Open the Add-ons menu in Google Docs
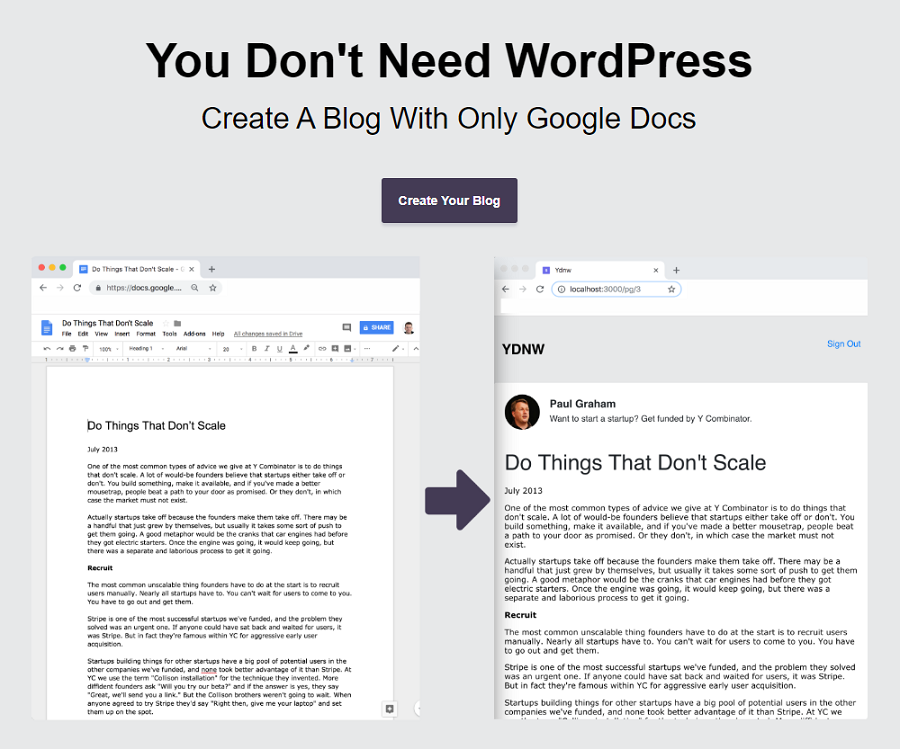 [x=195, y=333]
